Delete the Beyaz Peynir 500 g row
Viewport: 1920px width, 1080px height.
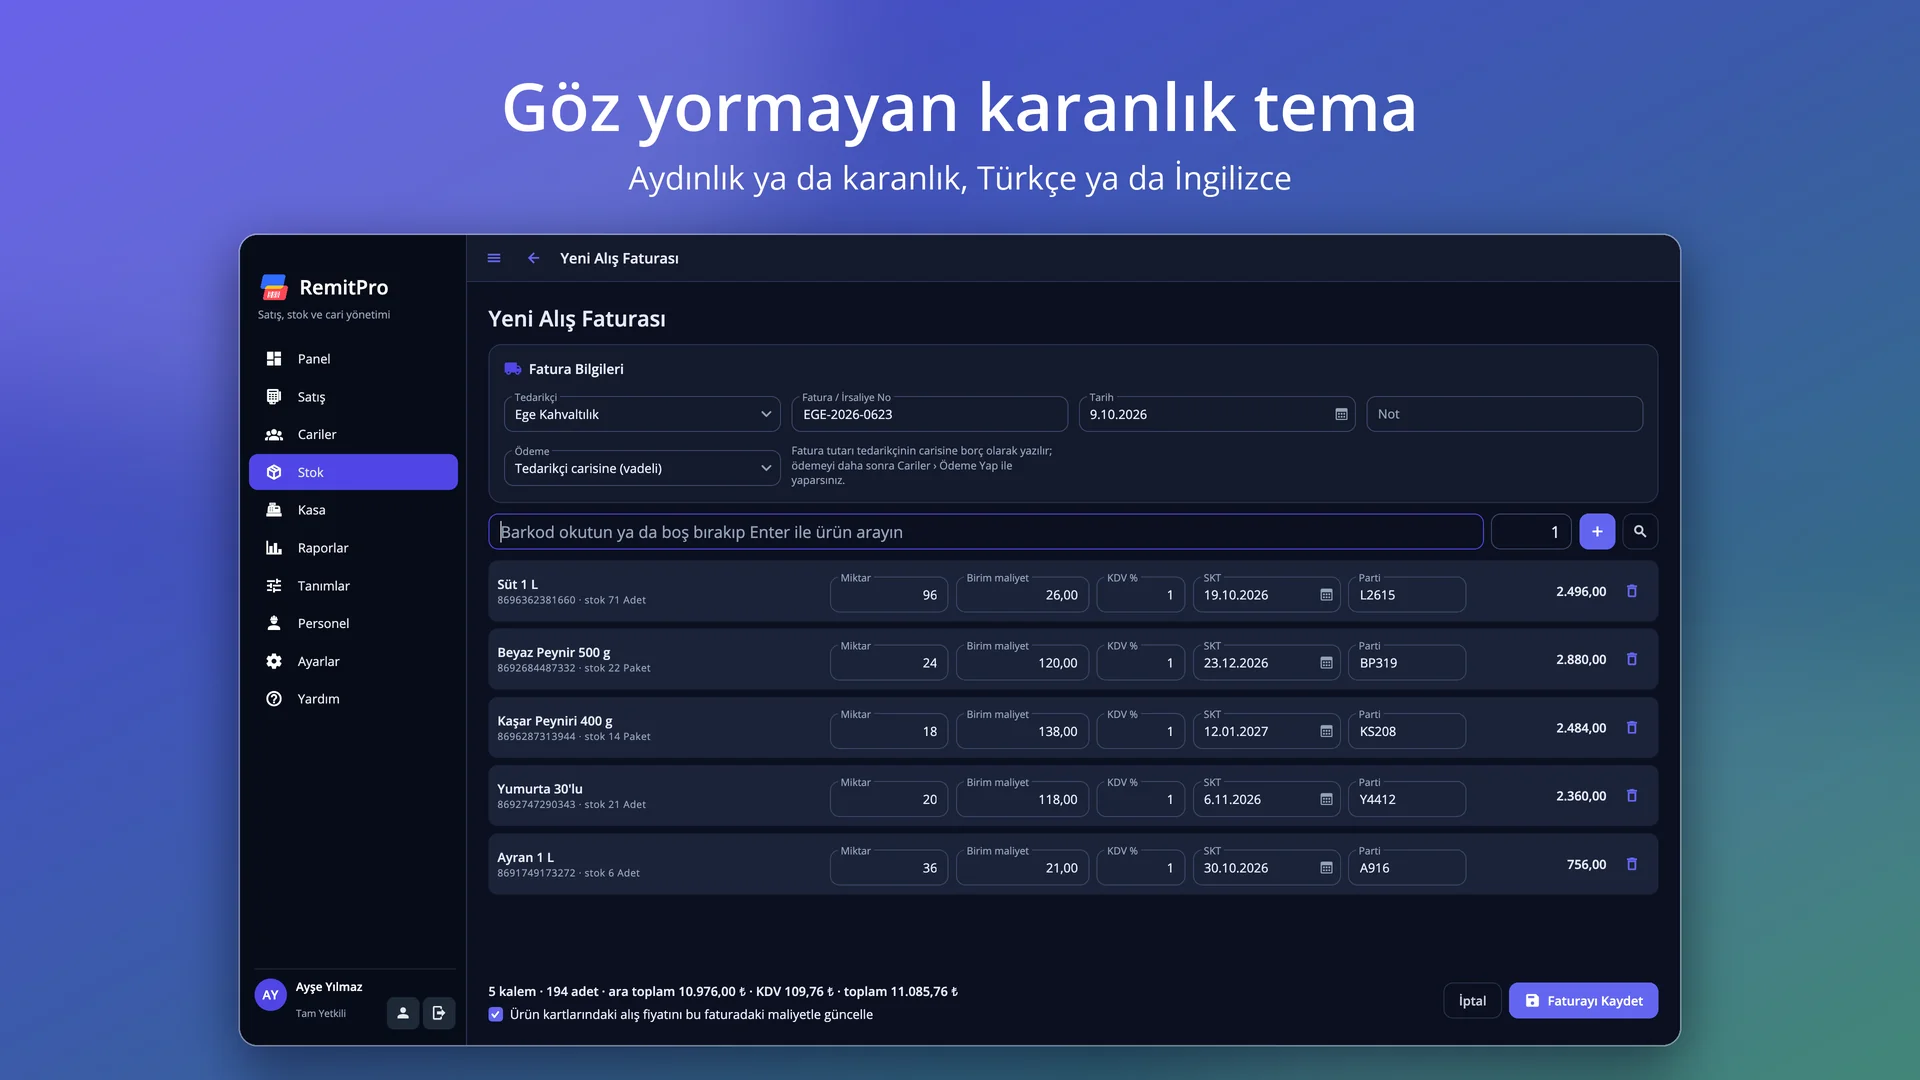point(1632,659)
